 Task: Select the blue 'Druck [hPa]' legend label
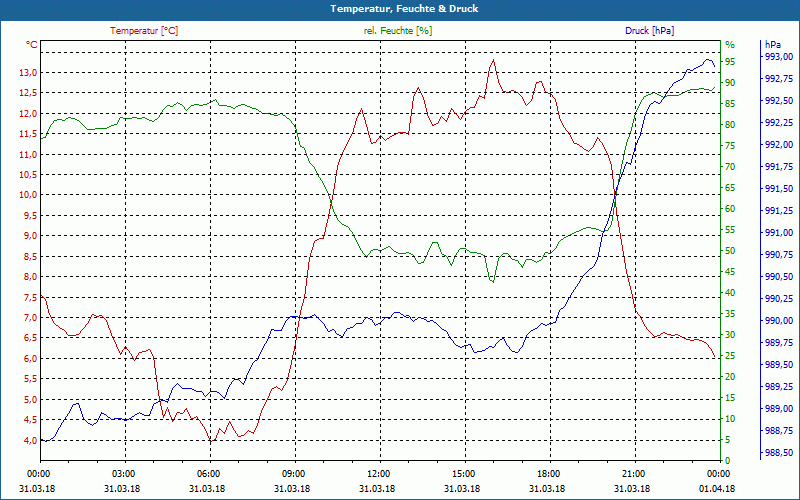pos(649,31)
